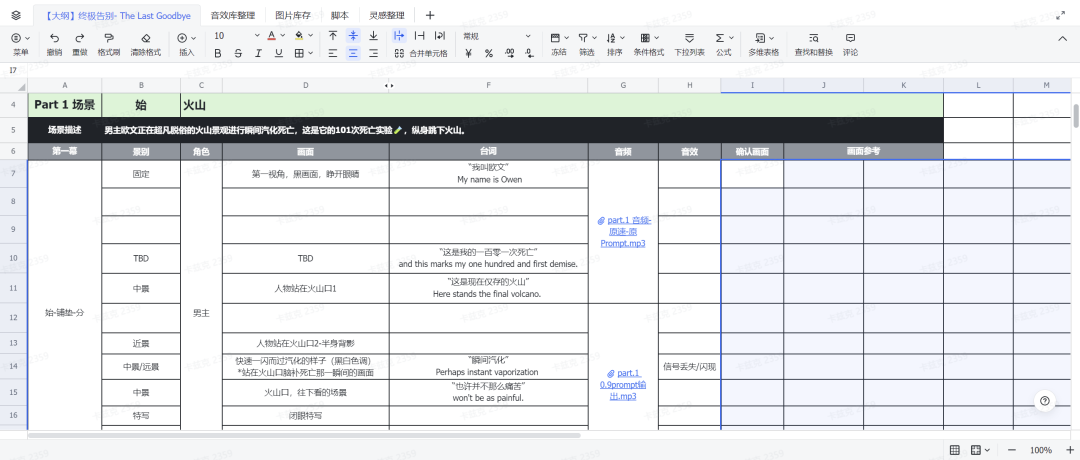The width and height of the screenshot is (1080, 460).
Task: Expand the fill color arrow
Action: (x=311, y=35)
